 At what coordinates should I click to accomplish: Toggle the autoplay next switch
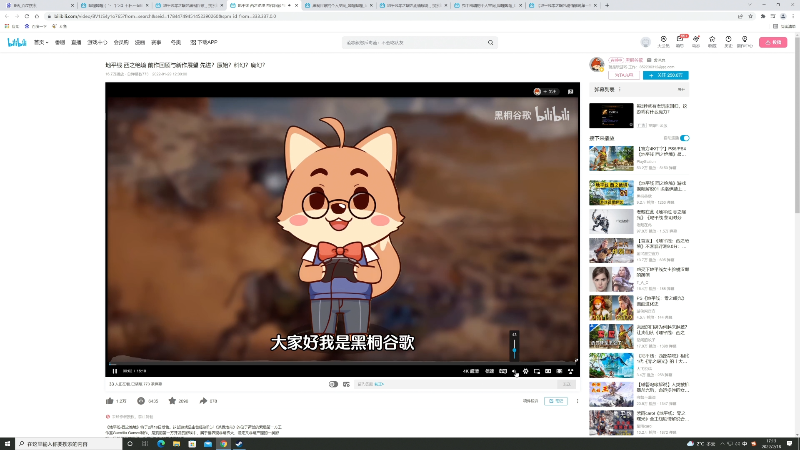tap(684, 138)
